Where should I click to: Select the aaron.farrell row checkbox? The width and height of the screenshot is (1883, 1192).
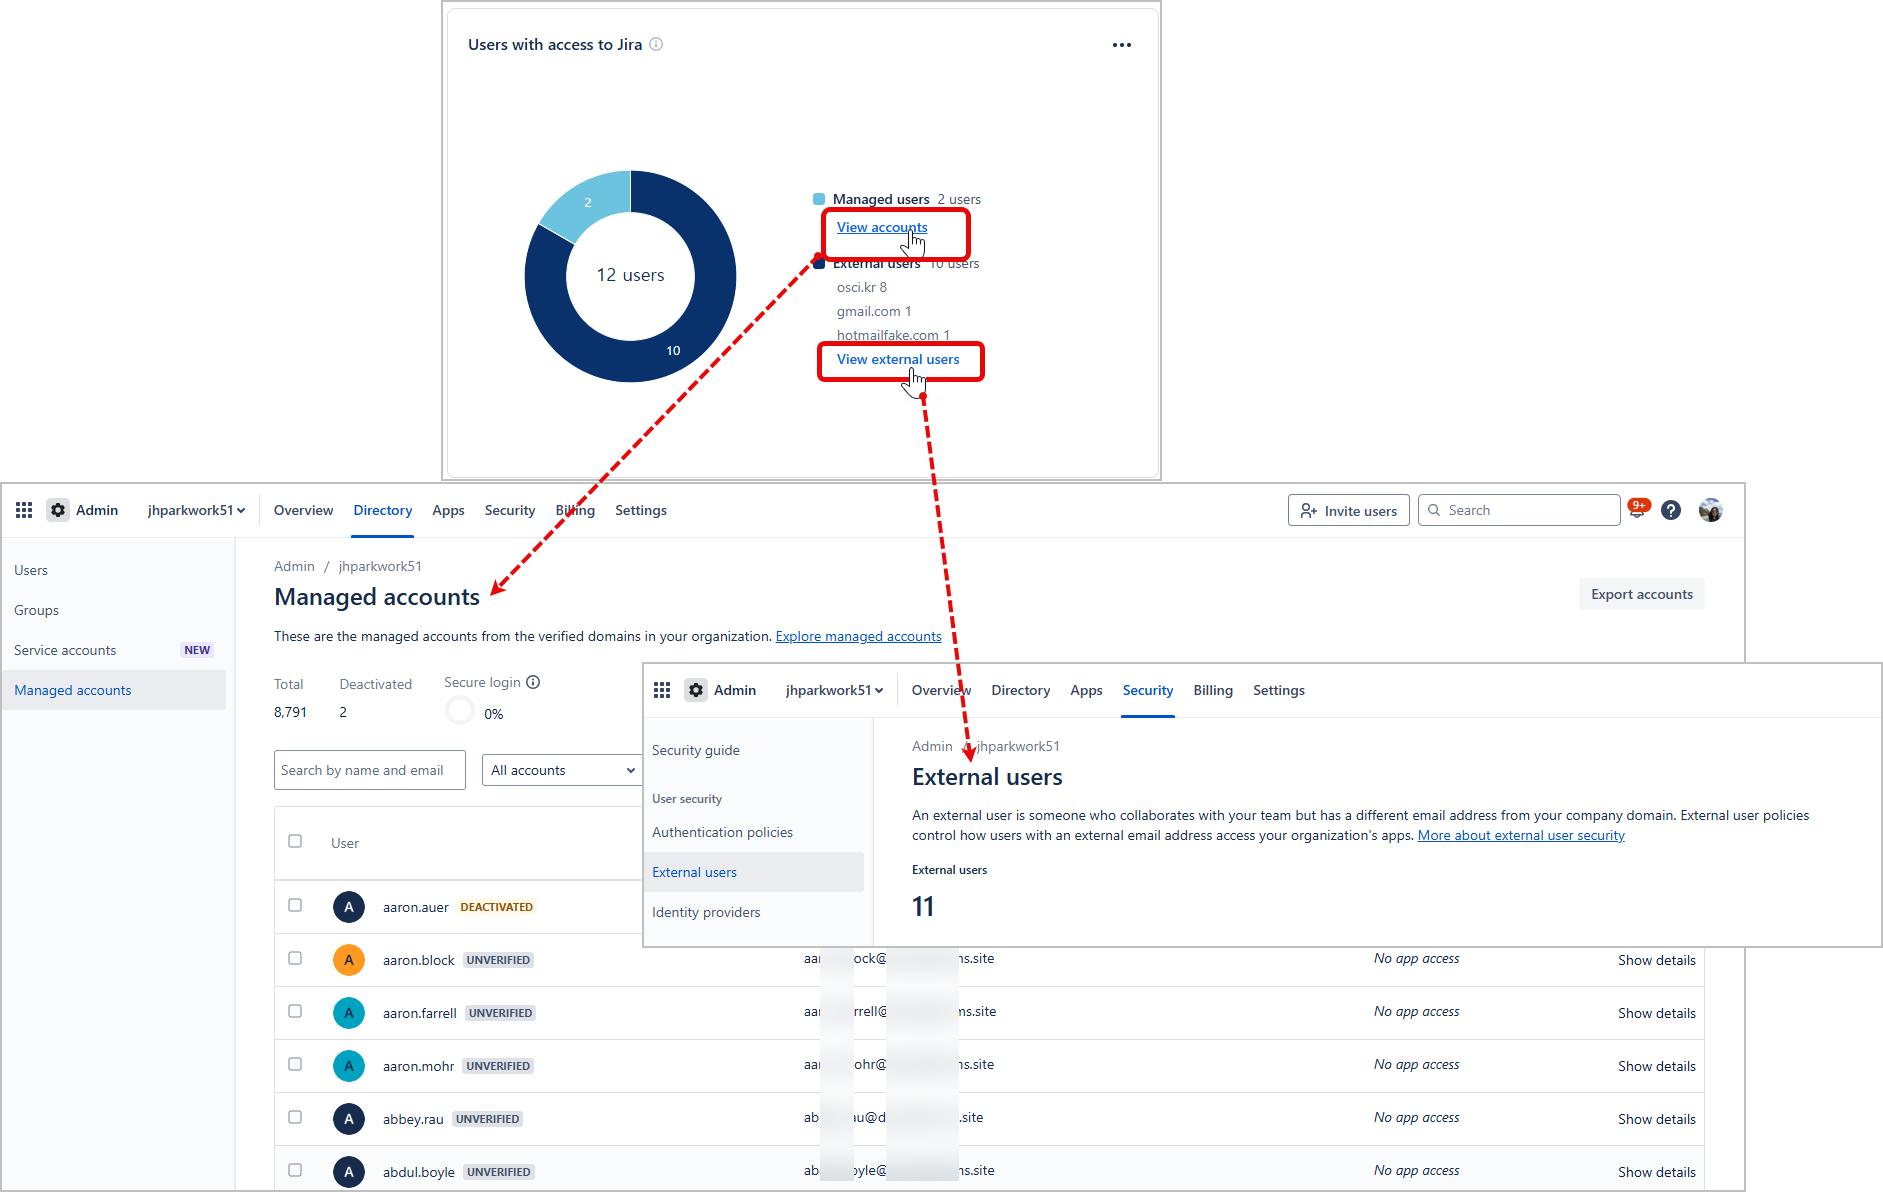(x=295, y=1011)
